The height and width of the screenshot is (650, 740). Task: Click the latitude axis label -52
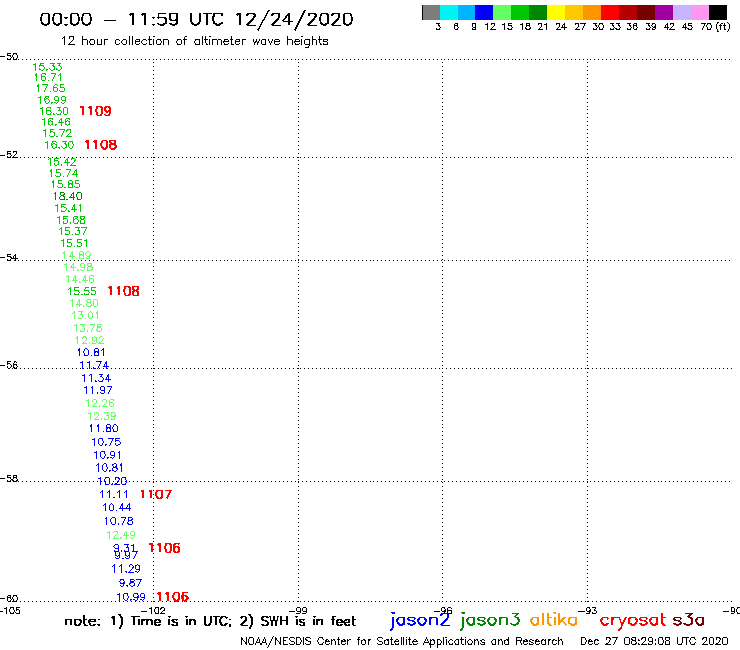coord(9,155)
